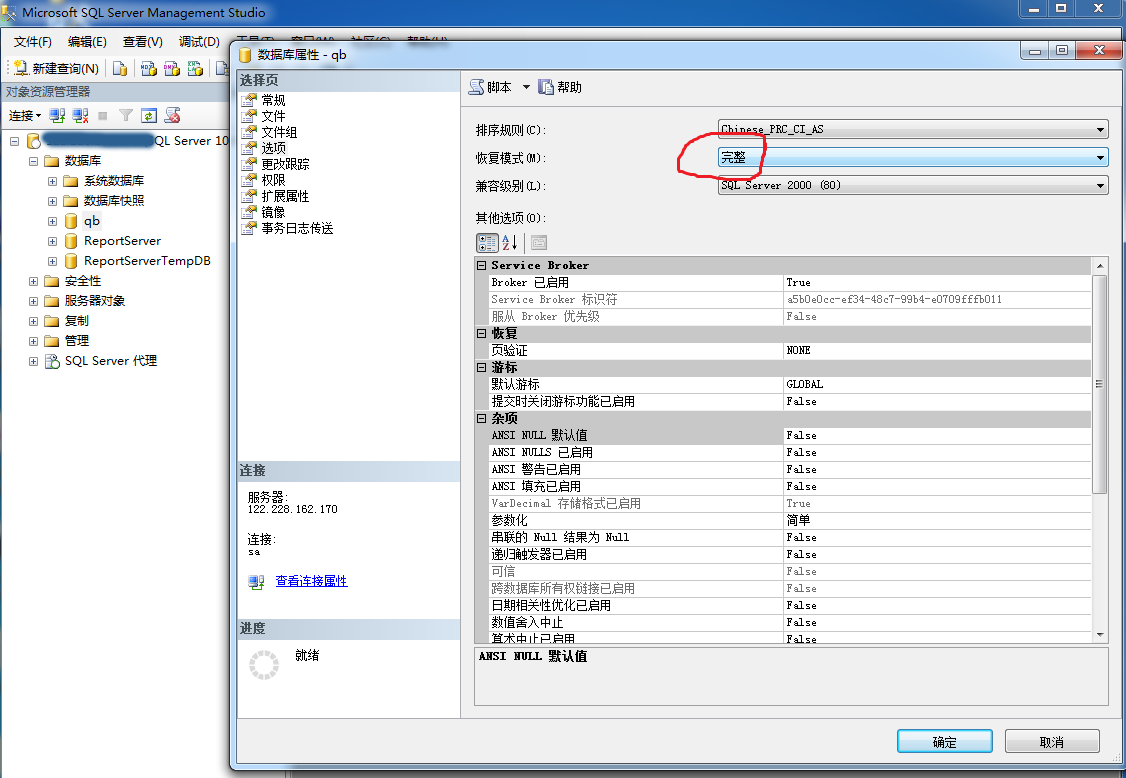The width and height of the screenshot is (1126, 778).
Task: Expand the SQL Server 代理 node
Action: [x=33, y=361]
